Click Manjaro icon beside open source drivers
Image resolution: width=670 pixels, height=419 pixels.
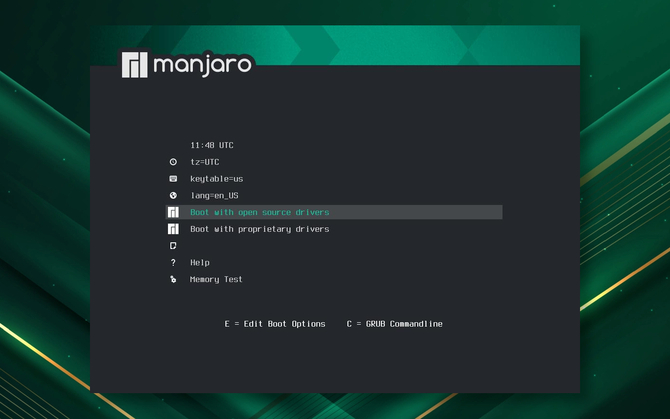point(173,212)
